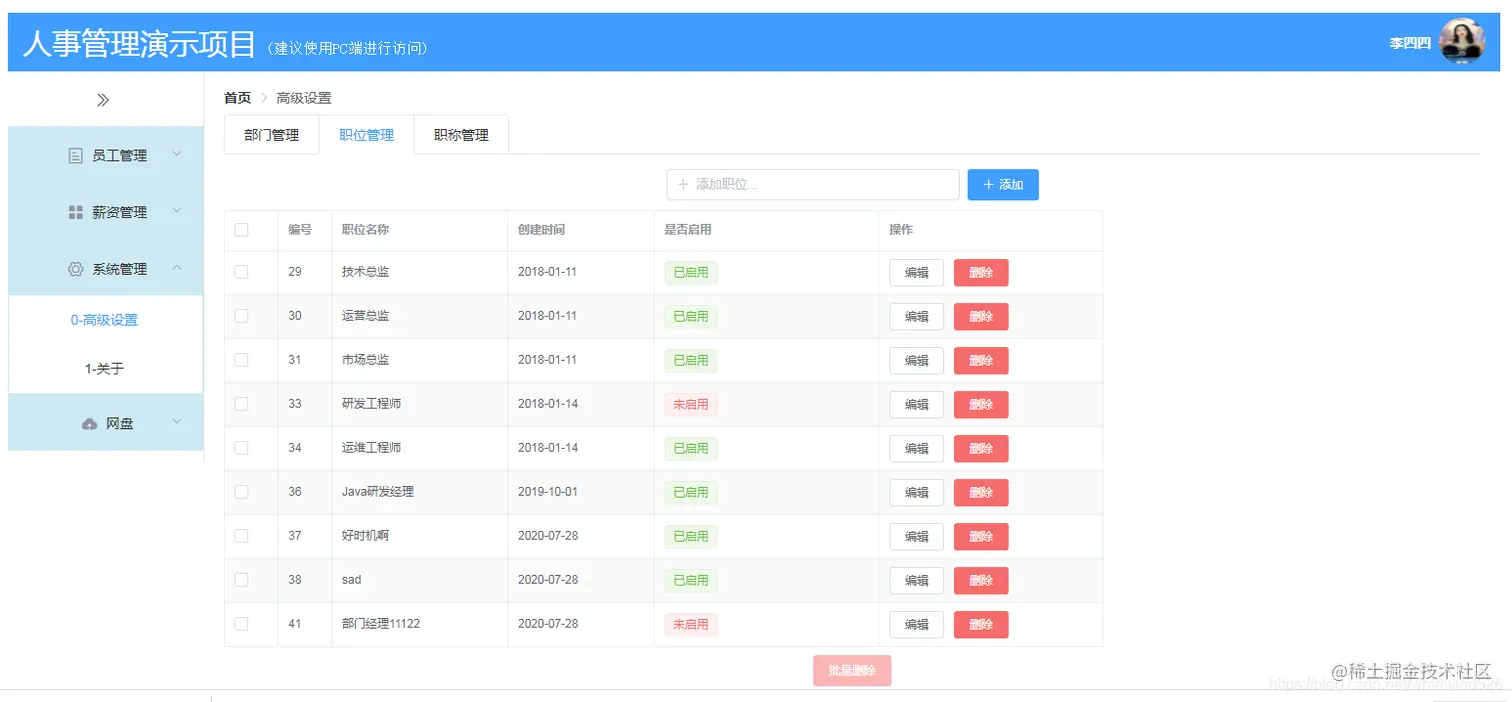
Task: Expand the 薪资管理 menu chevron
Action: (x=177, y=211)
